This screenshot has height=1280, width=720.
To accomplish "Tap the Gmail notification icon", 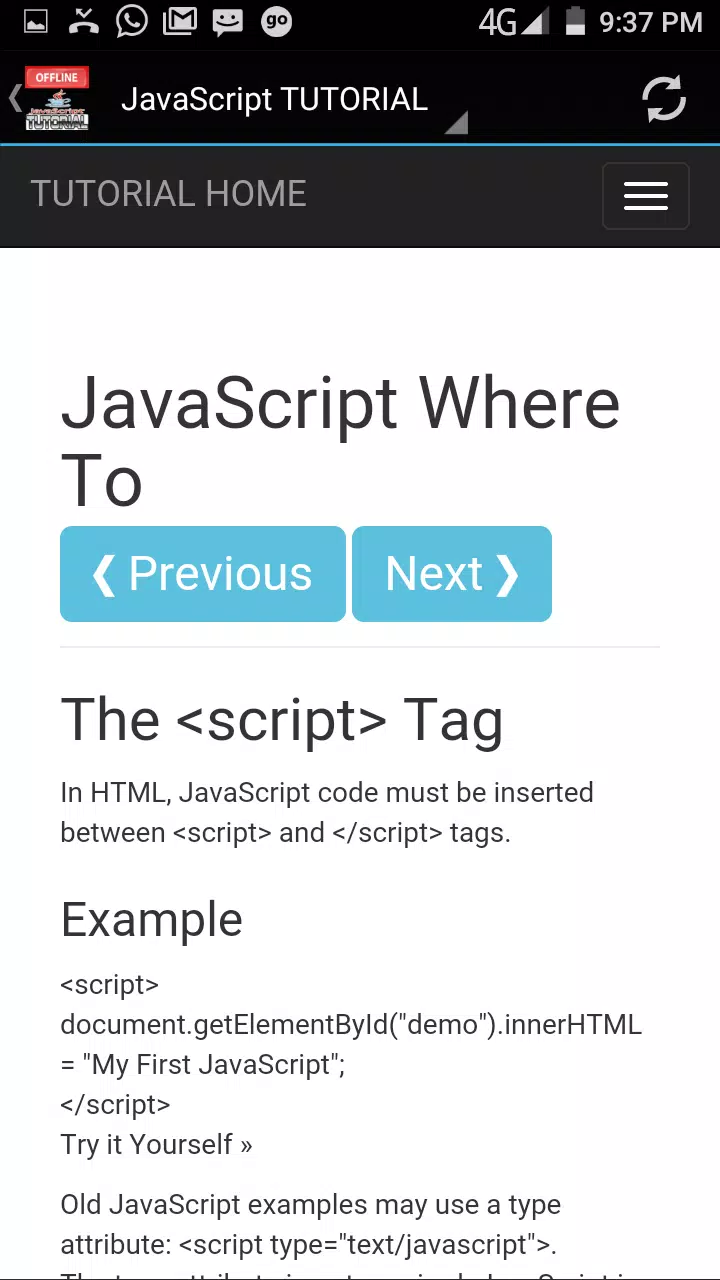I will click(x=180, y=21).
